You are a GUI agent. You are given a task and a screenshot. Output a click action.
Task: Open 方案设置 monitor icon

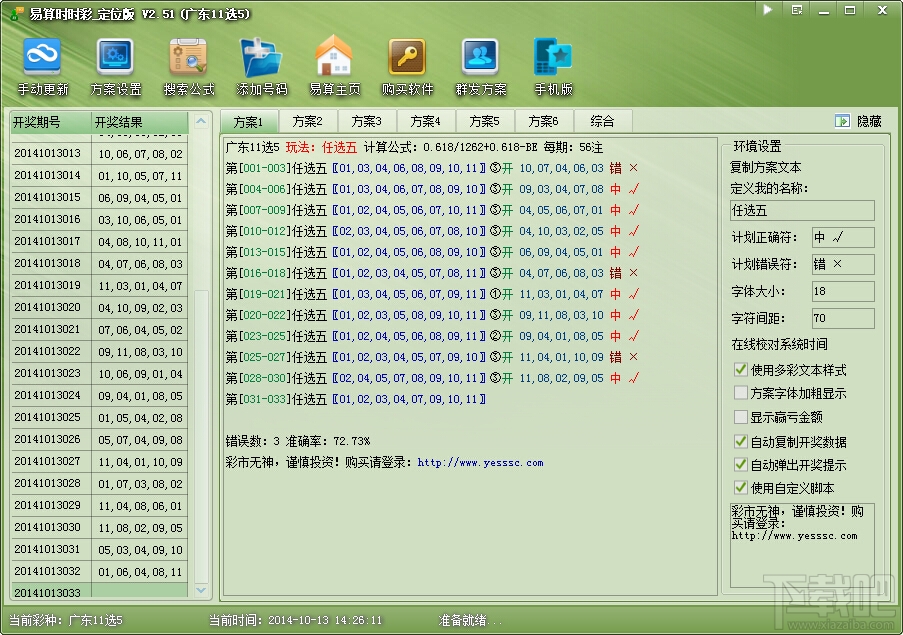click(x=115, y=56)
